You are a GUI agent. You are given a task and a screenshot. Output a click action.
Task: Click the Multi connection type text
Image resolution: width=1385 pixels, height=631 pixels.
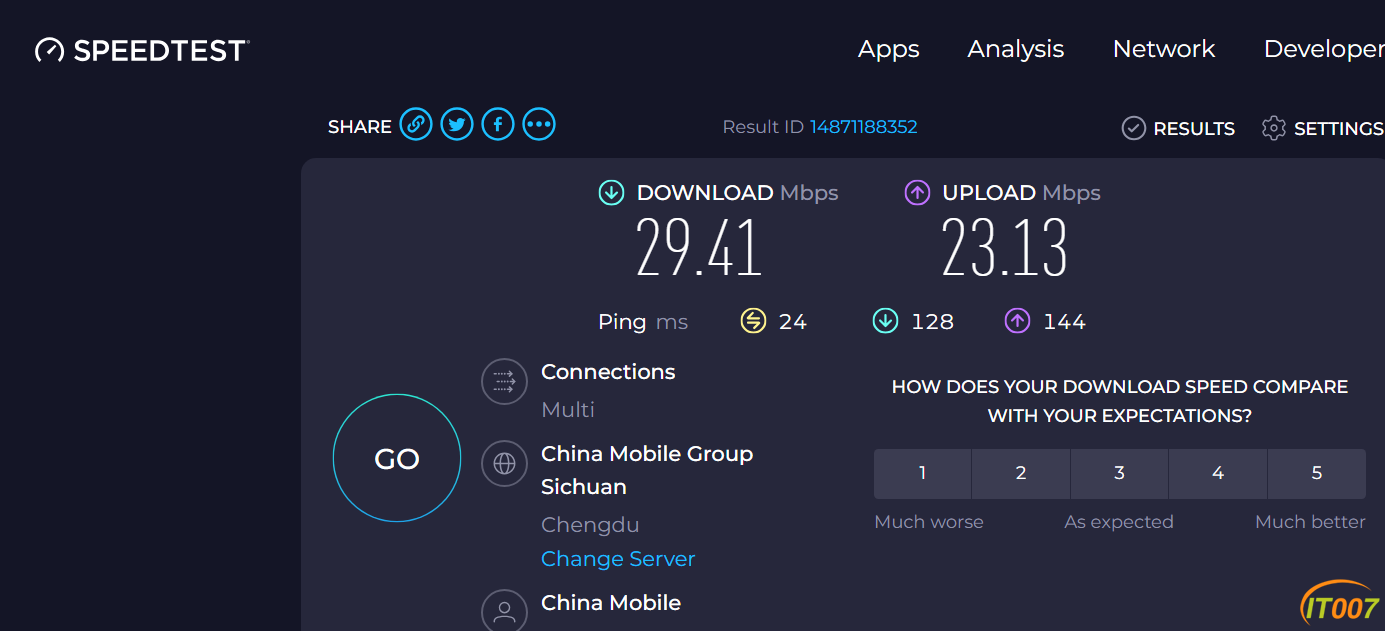pos(568,409)
